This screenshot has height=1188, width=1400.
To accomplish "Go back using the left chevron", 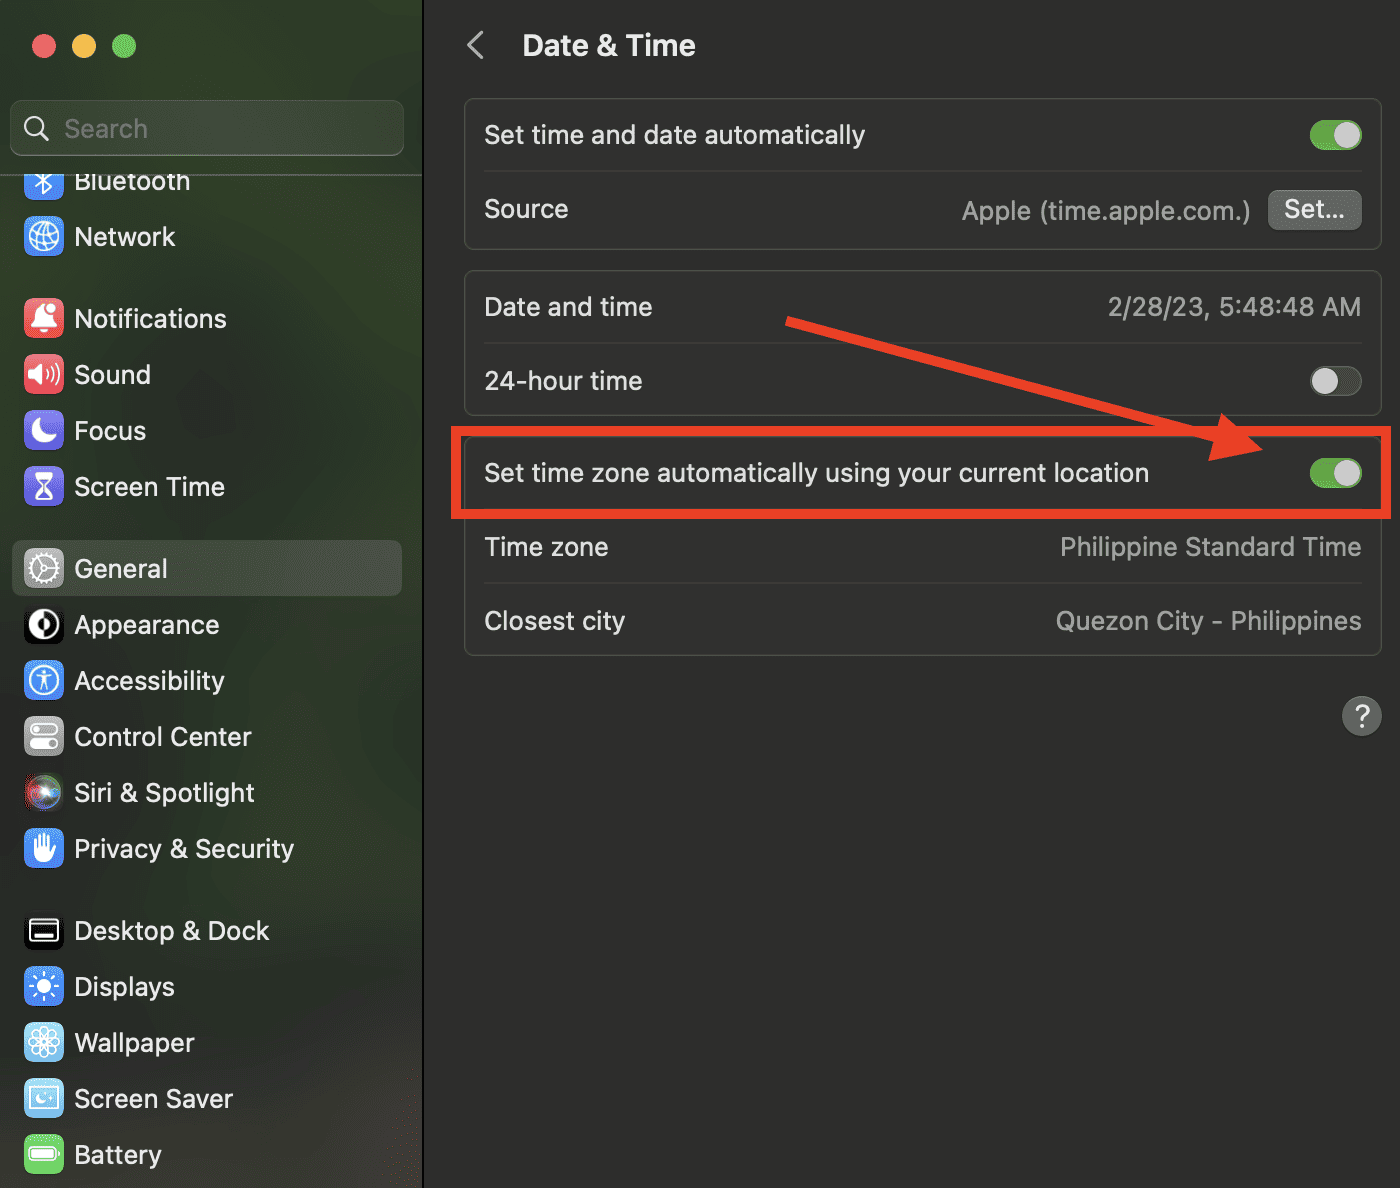I will click(476, 45).
